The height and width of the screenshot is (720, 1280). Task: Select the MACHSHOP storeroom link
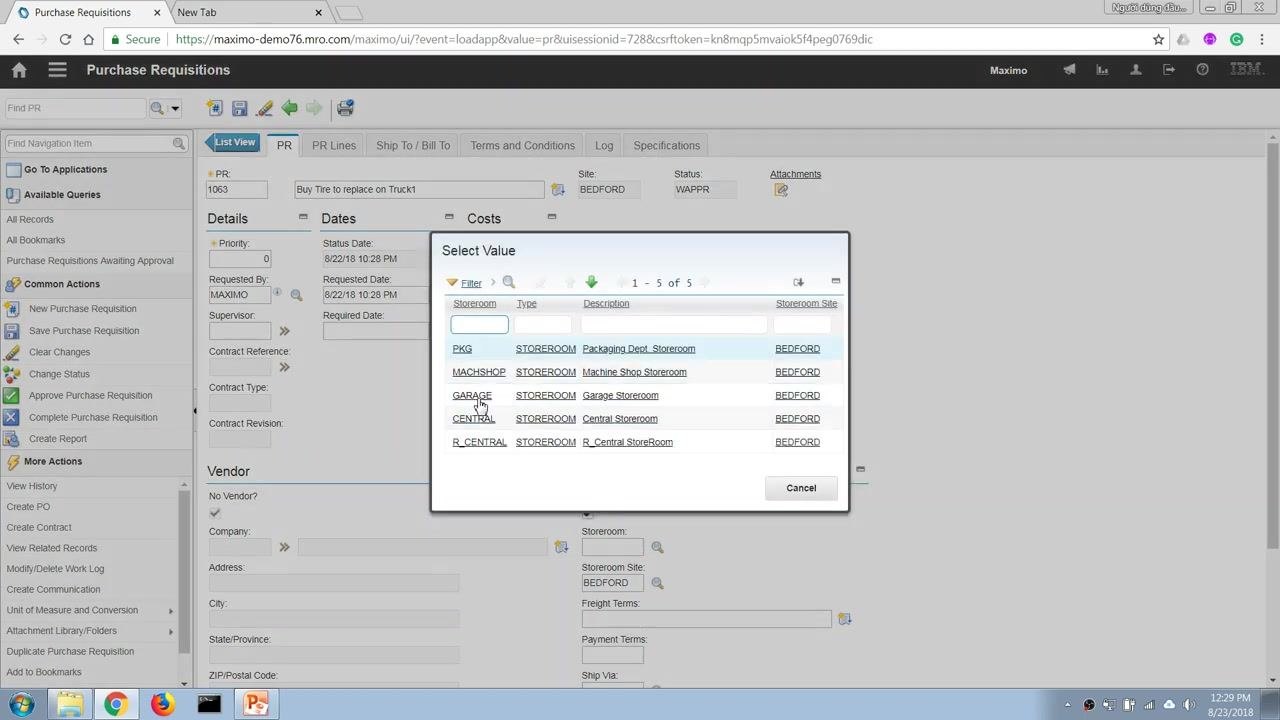coord(479,372)
